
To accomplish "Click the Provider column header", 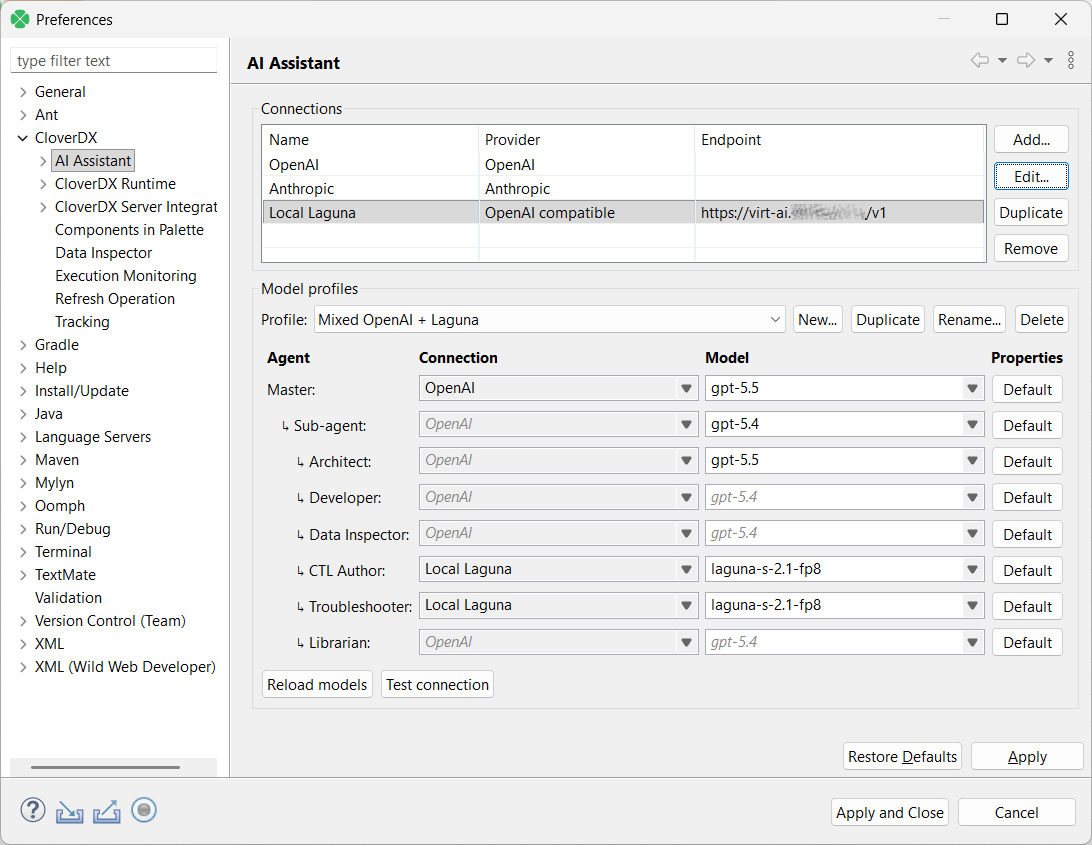I will coord(586,139).
